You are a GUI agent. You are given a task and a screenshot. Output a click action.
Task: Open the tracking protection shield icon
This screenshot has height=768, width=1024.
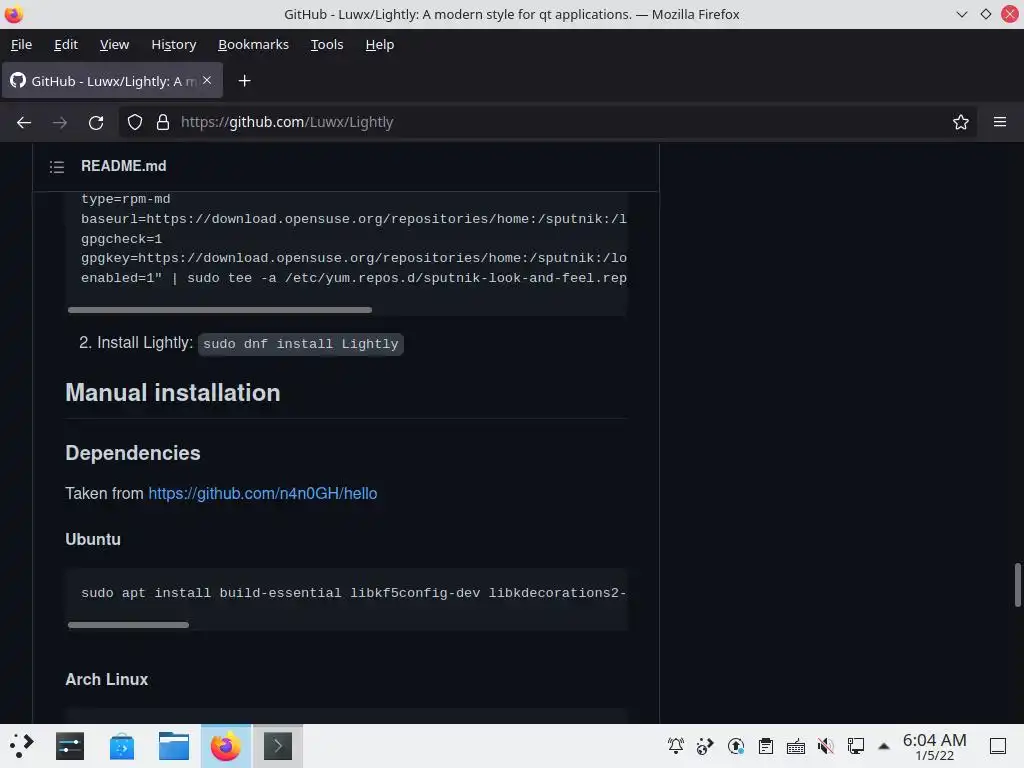click(x=135, y=122)
